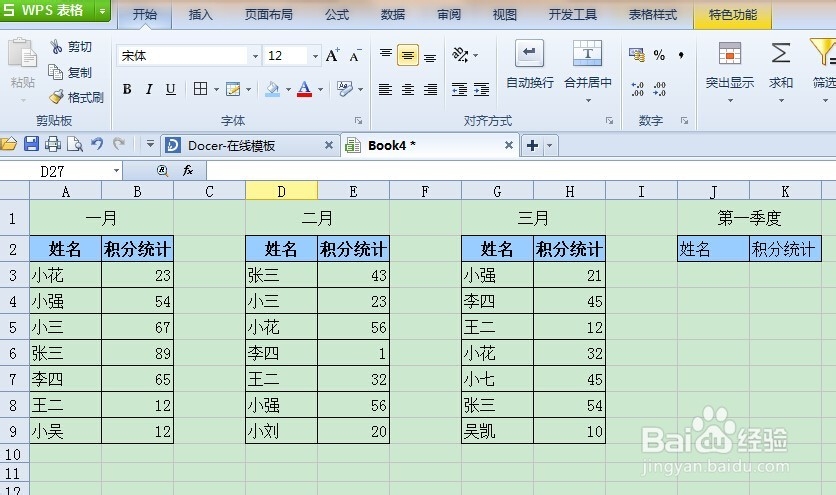Viewport: 836px width, 495px height.
Task: Click the insert function fx icon
Action: pyautogui.click(x=188, y=171)
